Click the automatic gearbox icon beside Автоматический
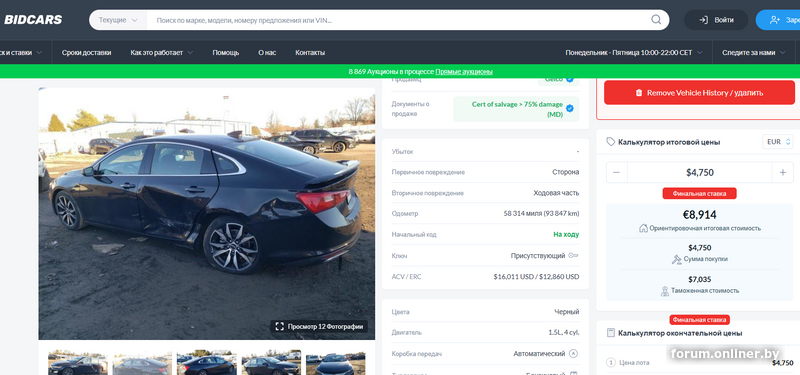The image size is (800, 375). point(573,354)
